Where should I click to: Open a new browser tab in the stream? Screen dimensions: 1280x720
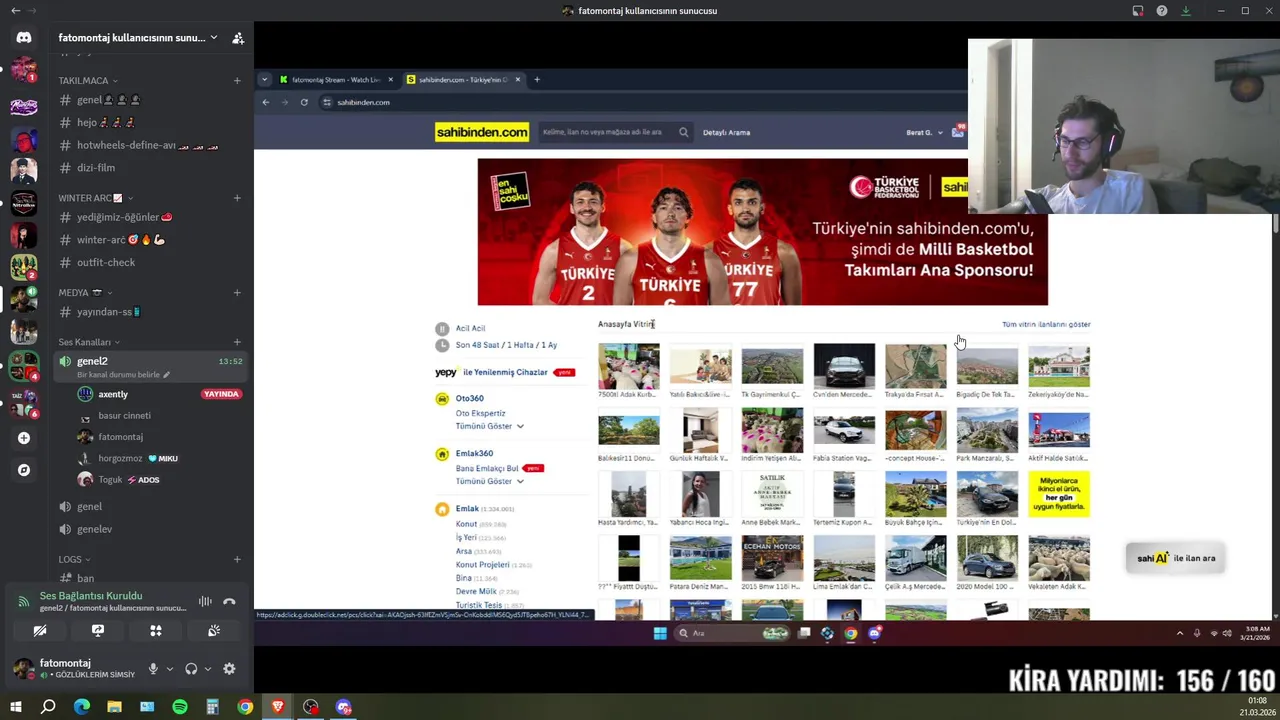coord(537,79)
